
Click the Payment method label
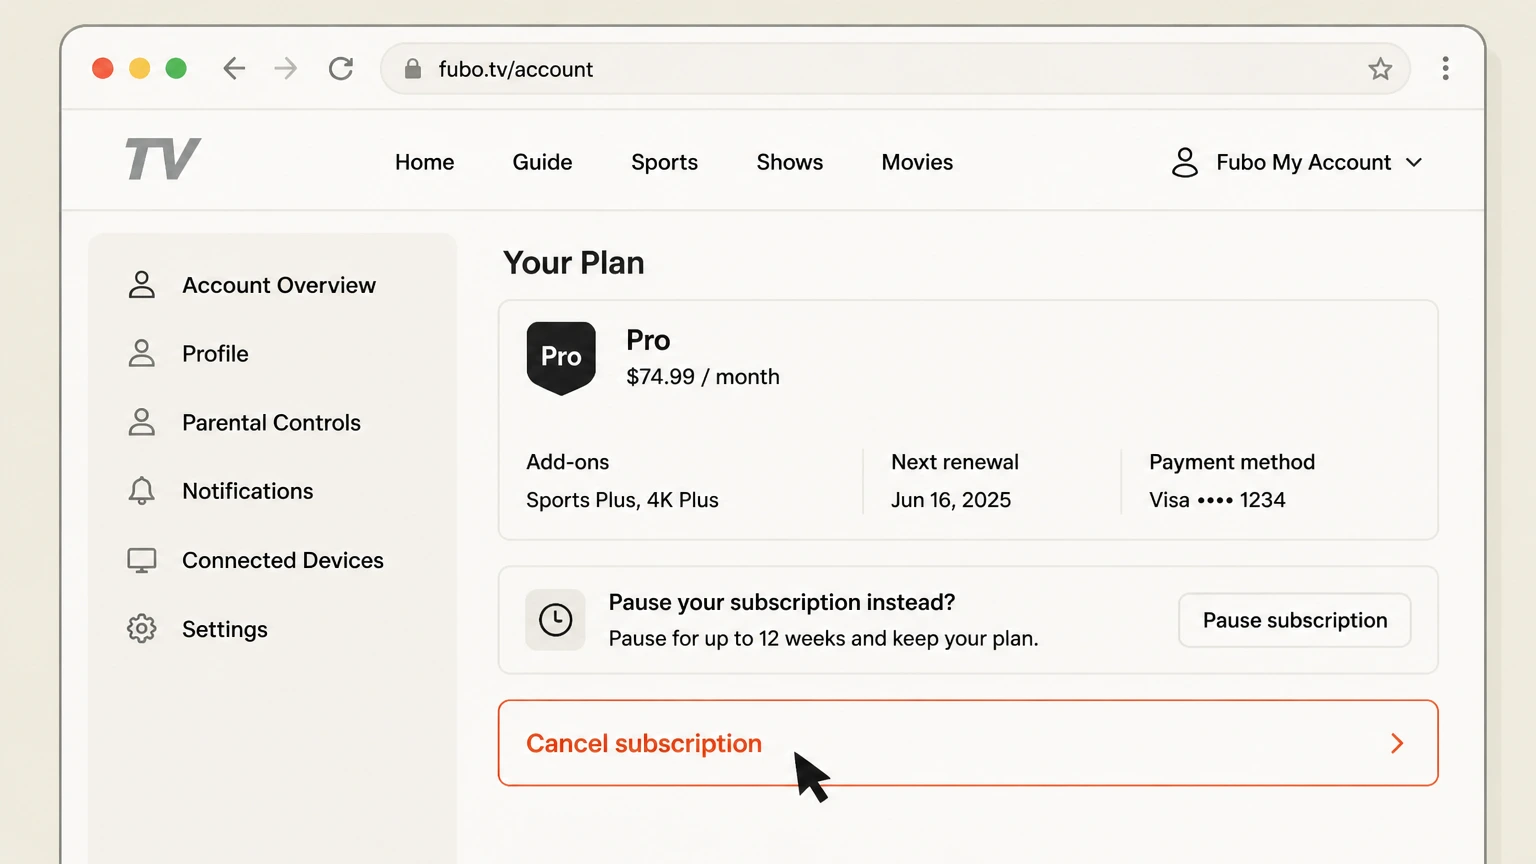pyautogui.click(x=1232, y=462)
